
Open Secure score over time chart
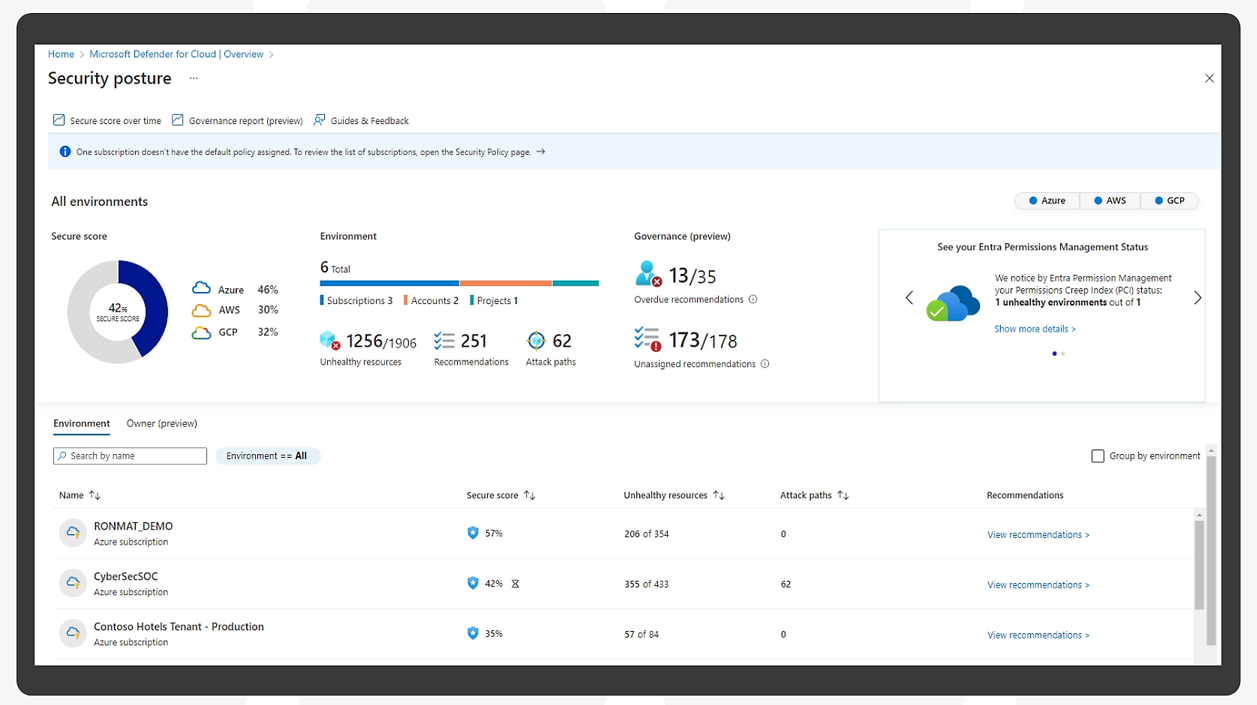click(x=107, y=121)
